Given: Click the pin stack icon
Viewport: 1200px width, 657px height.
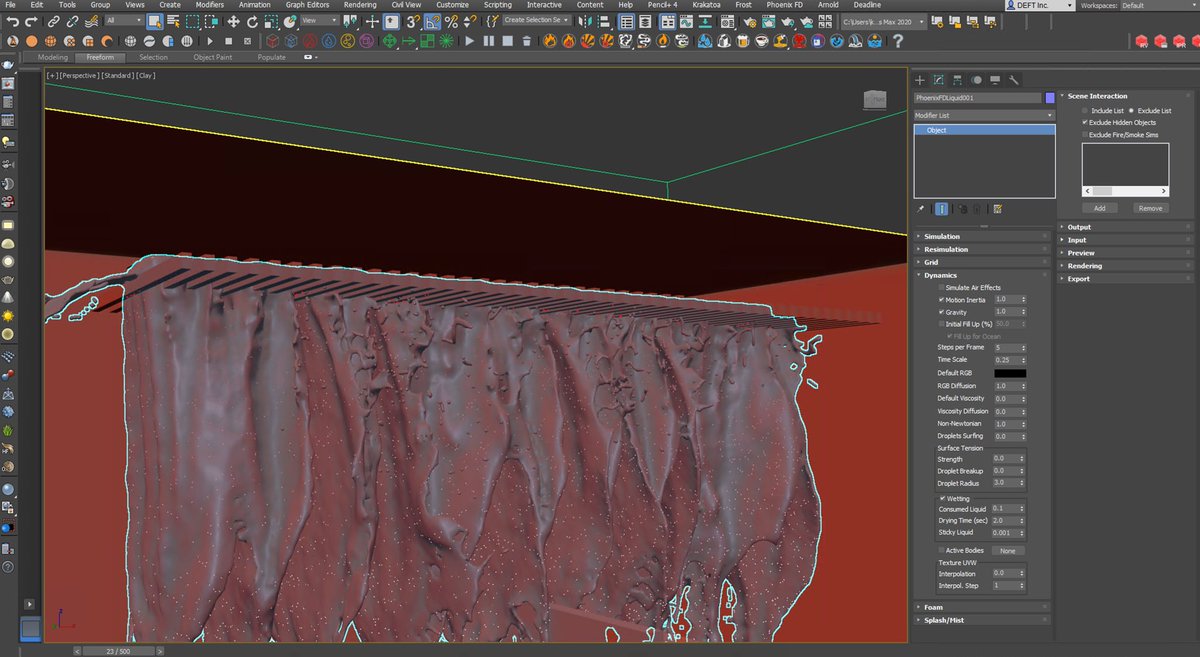Looking at the screenshot, I should [x=920, y=209].
